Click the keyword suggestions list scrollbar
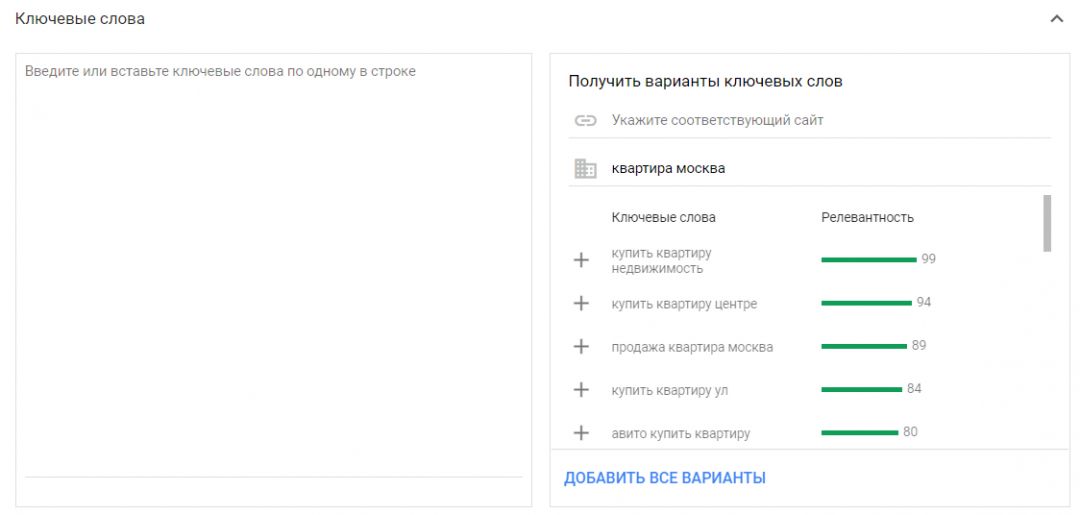 pyautogui.click(x=1047, y=223)
